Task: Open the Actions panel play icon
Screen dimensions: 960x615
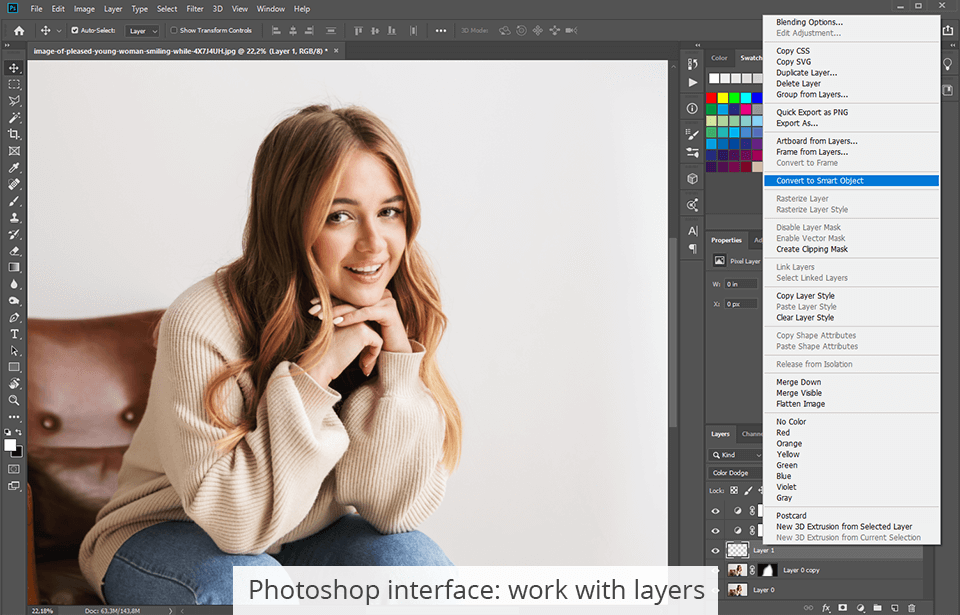Action: coord(692,82)
